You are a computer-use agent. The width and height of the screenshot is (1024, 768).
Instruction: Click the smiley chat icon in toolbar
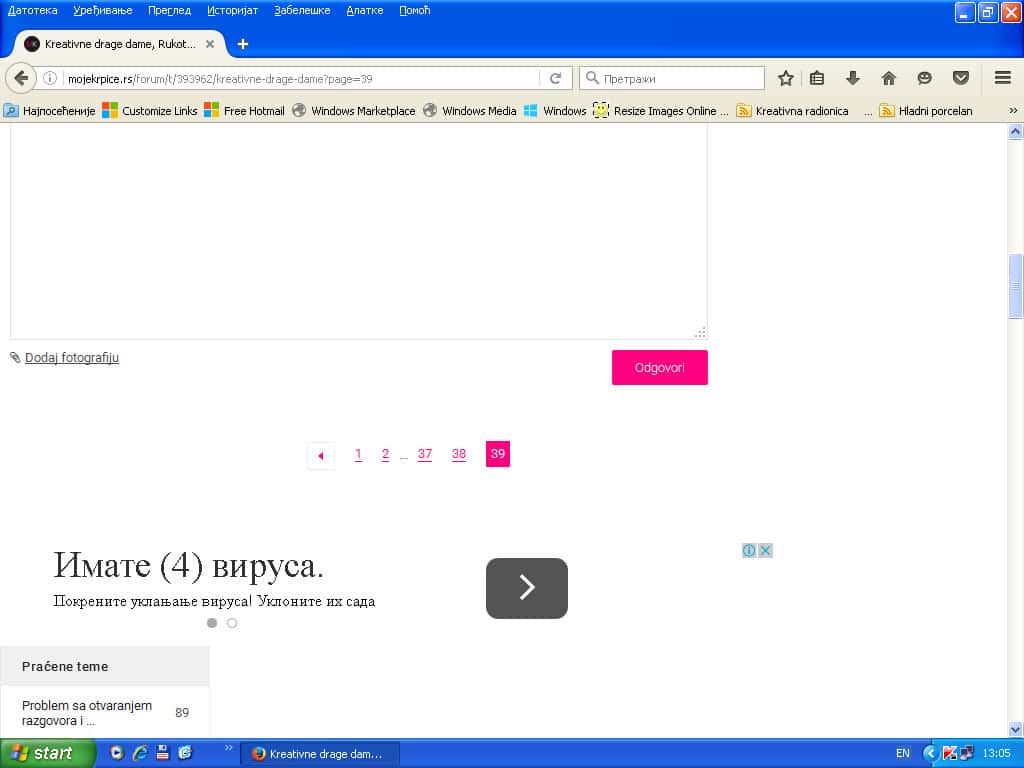(924, 78)
